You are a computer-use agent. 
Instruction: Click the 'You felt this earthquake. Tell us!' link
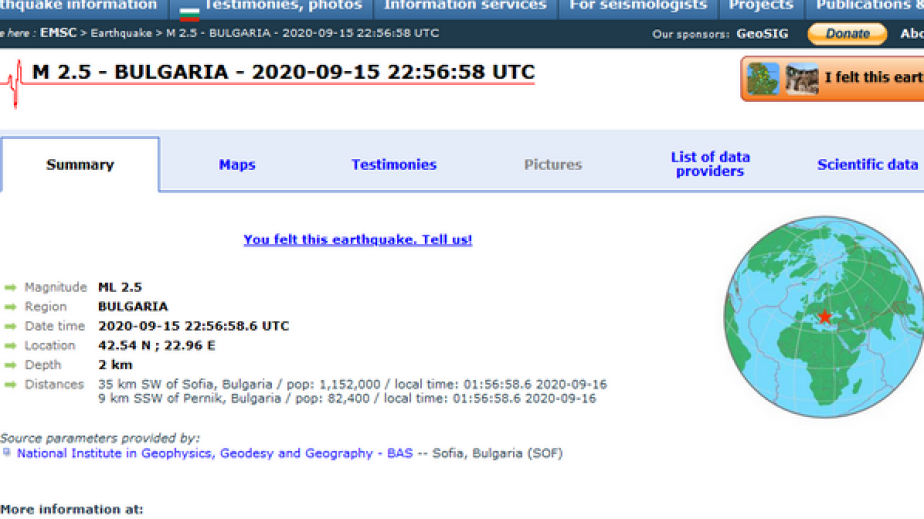tap(357, 240)
